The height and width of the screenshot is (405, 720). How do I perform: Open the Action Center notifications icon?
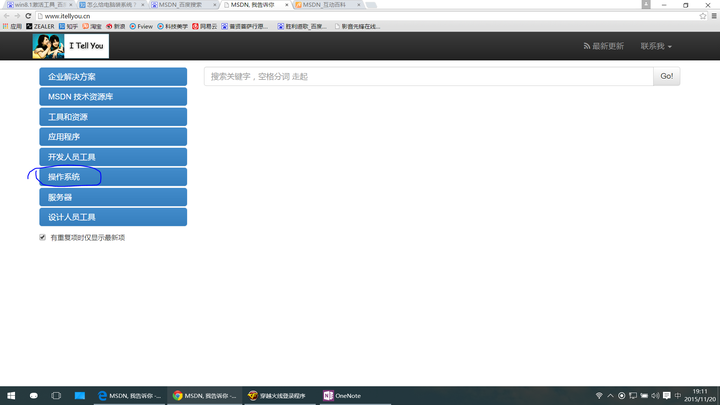667,395
